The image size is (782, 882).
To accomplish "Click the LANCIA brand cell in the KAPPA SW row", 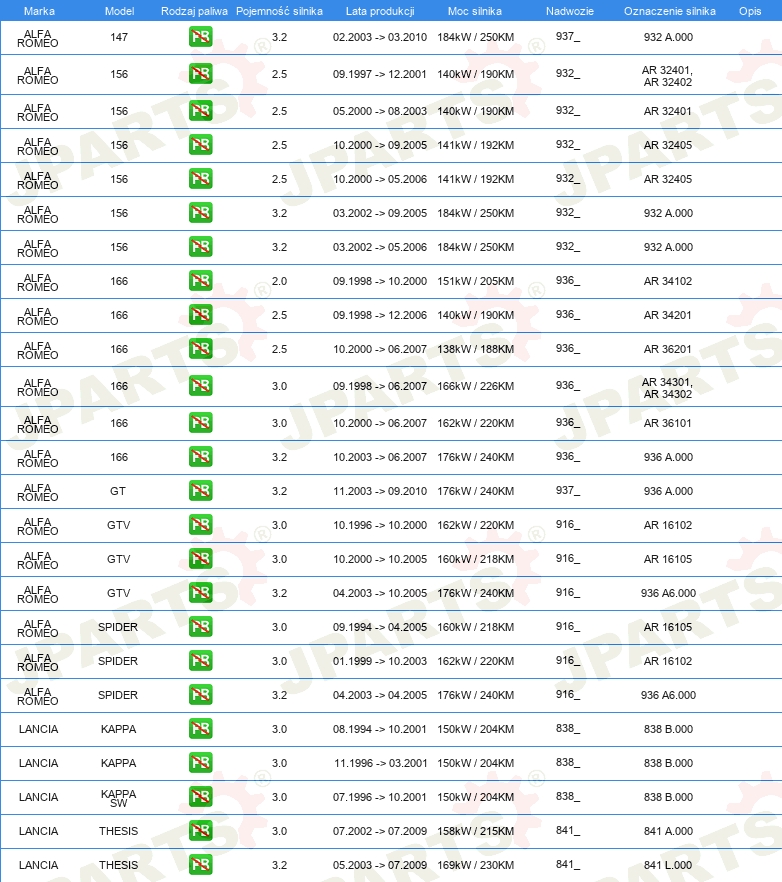I will [38, 797].
